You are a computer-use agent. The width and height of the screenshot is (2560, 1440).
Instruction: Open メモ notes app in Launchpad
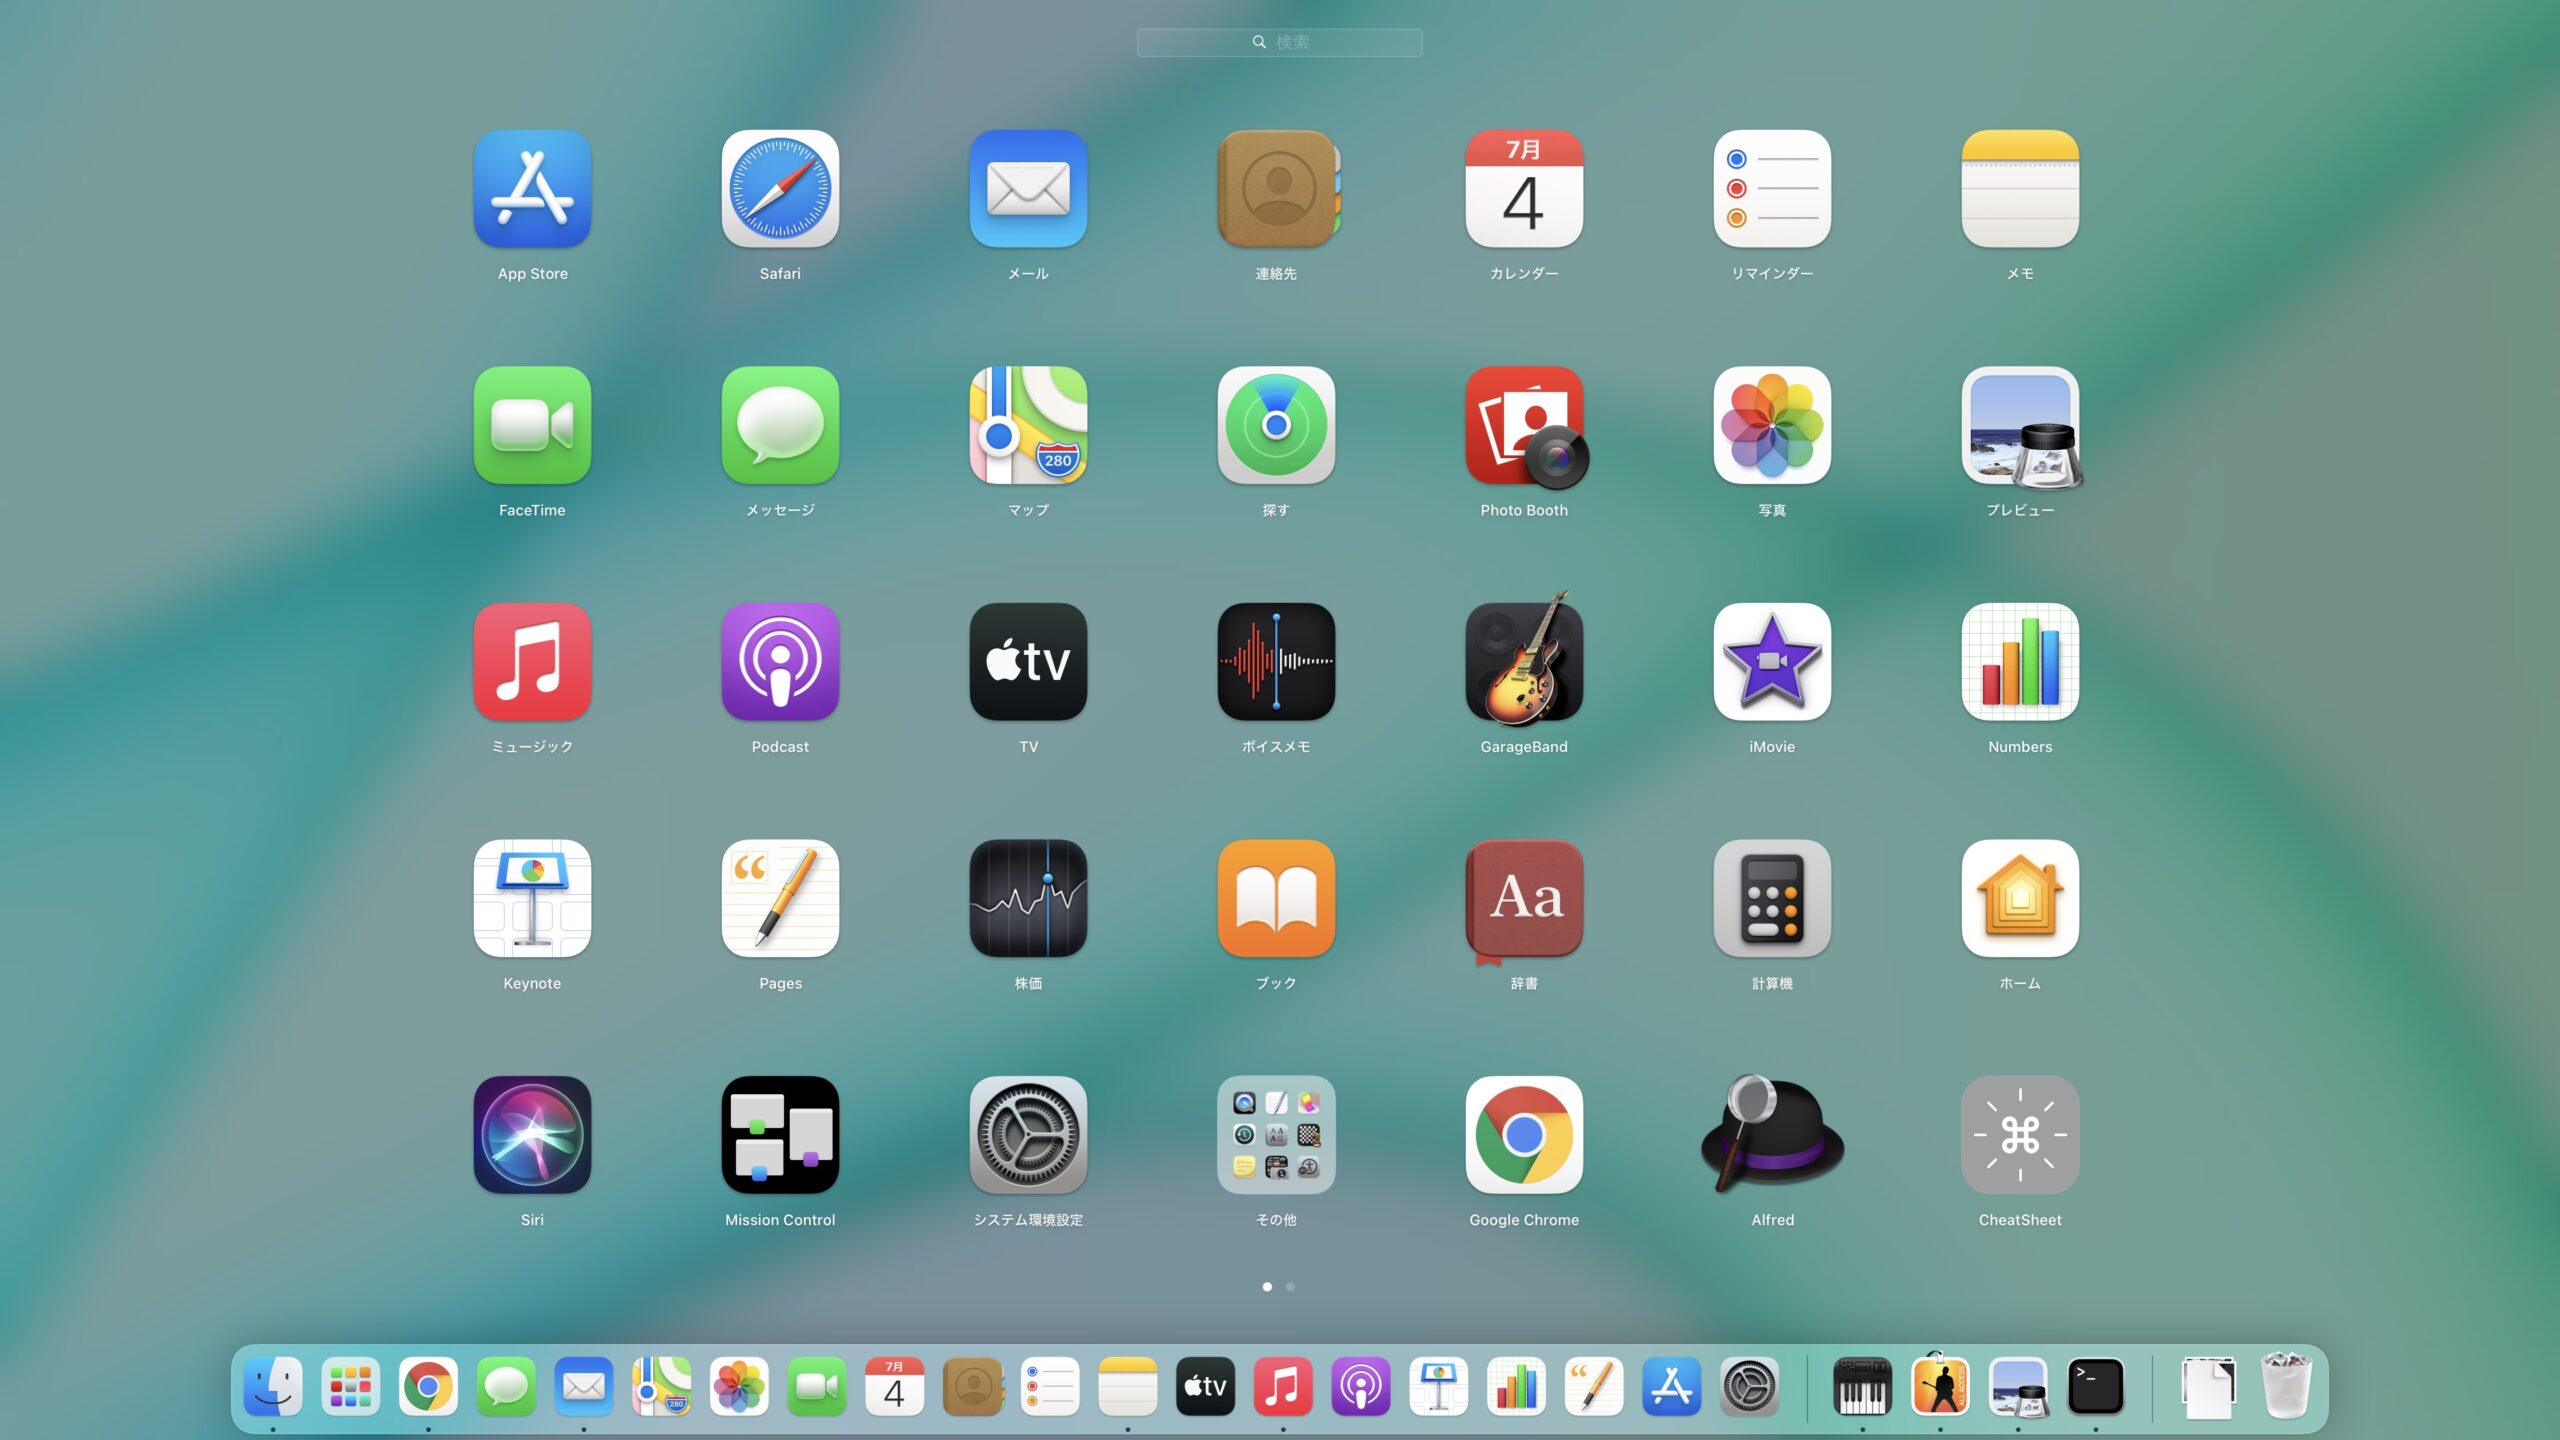(x=2020, y=189)
